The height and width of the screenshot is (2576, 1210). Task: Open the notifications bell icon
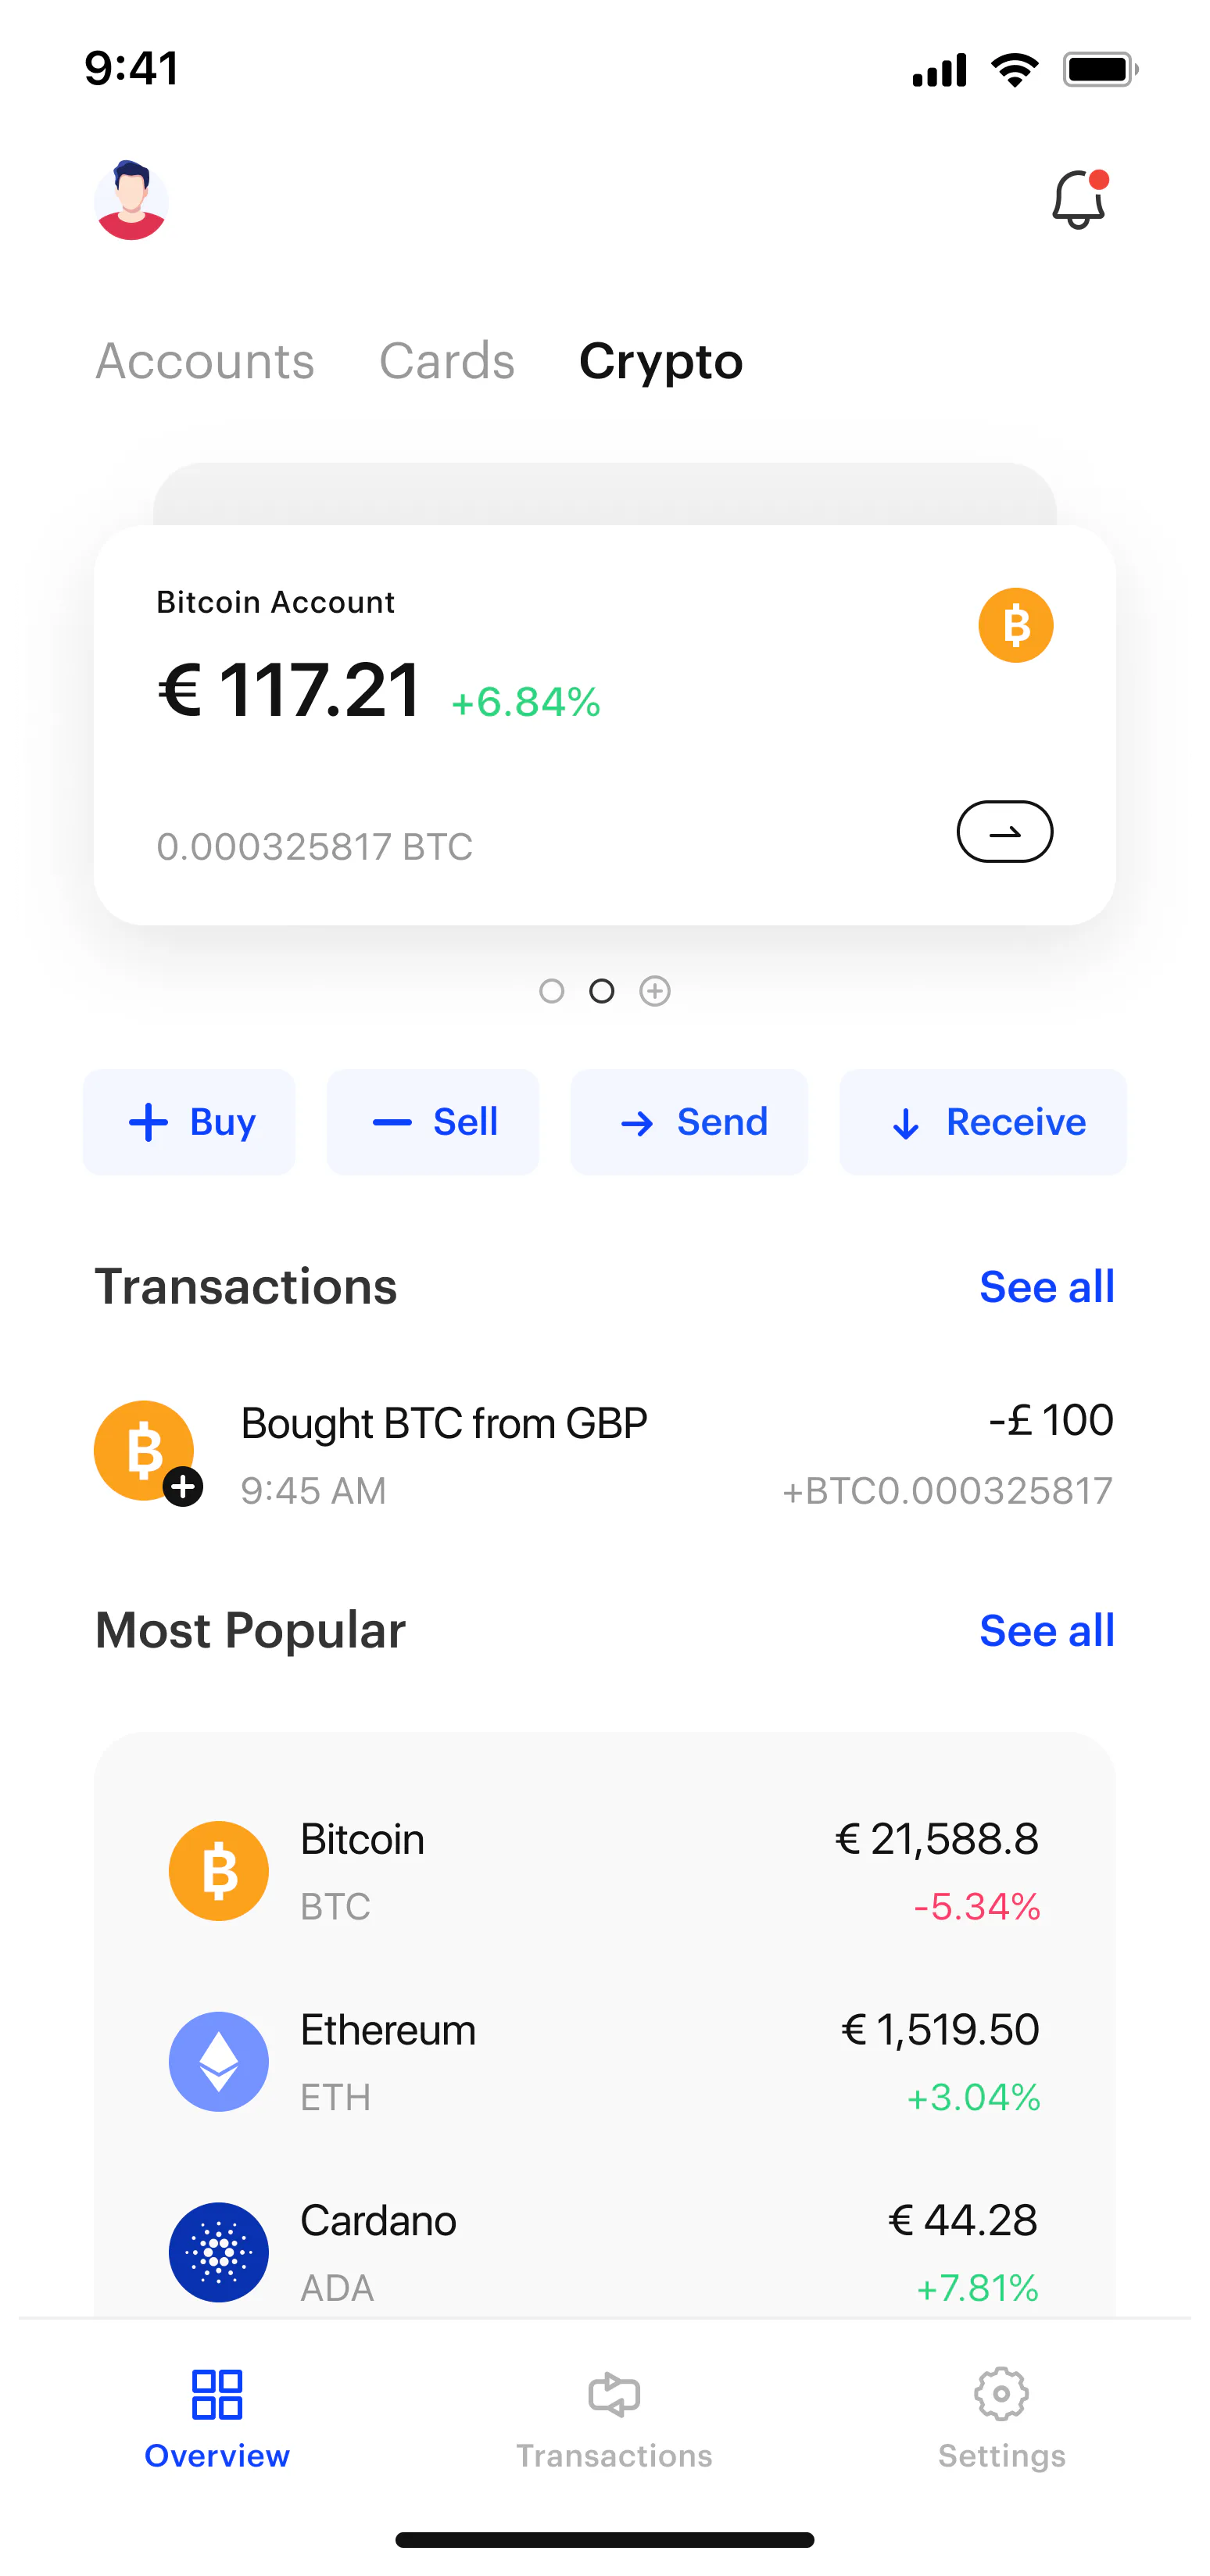(1079, 199)
